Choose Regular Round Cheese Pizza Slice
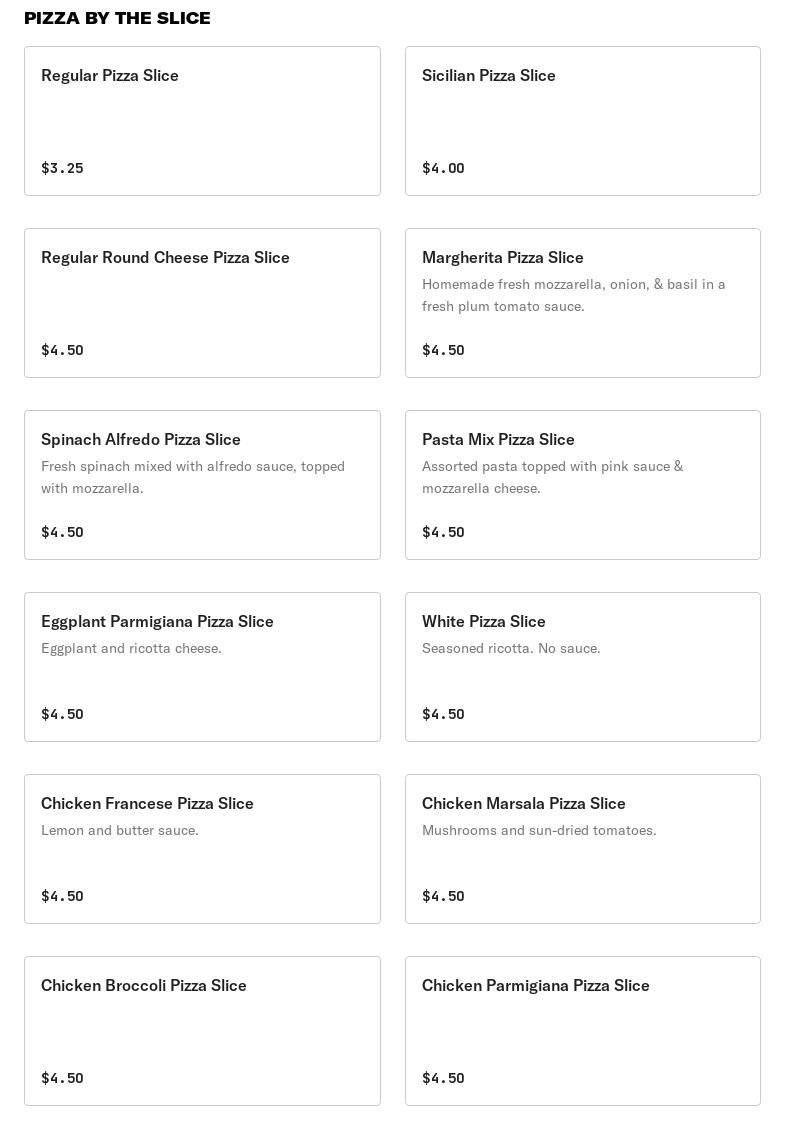The image size is (785, 1136). point(202,303)
